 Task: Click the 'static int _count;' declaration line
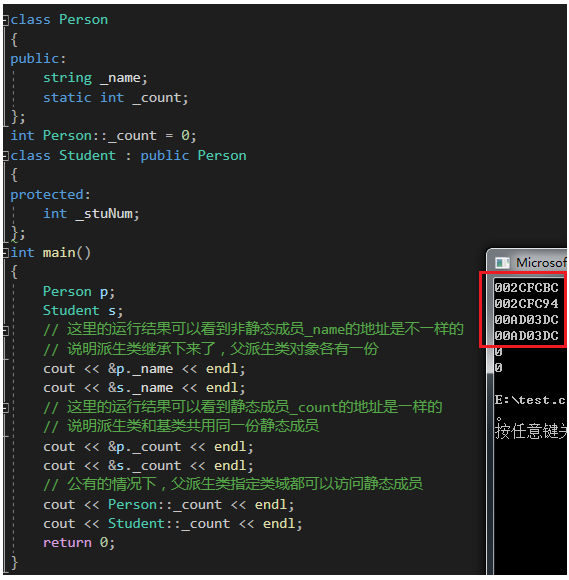click(116, 98)
